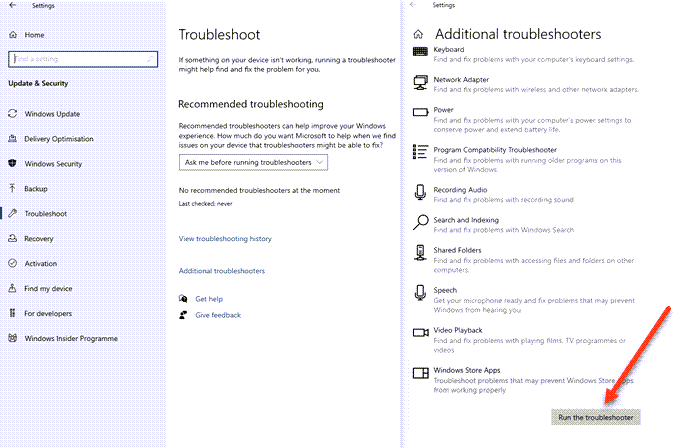Open Windows Update settings page

click(52, 114)
